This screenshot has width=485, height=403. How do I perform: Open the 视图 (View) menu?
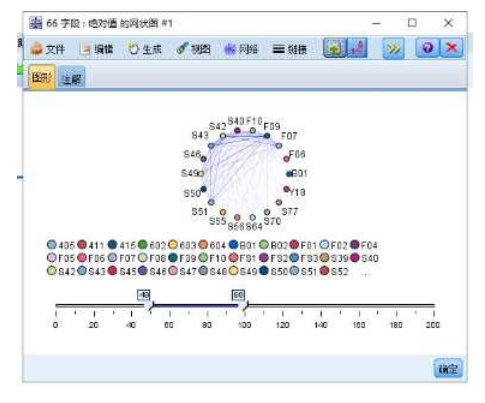point(194,49)
